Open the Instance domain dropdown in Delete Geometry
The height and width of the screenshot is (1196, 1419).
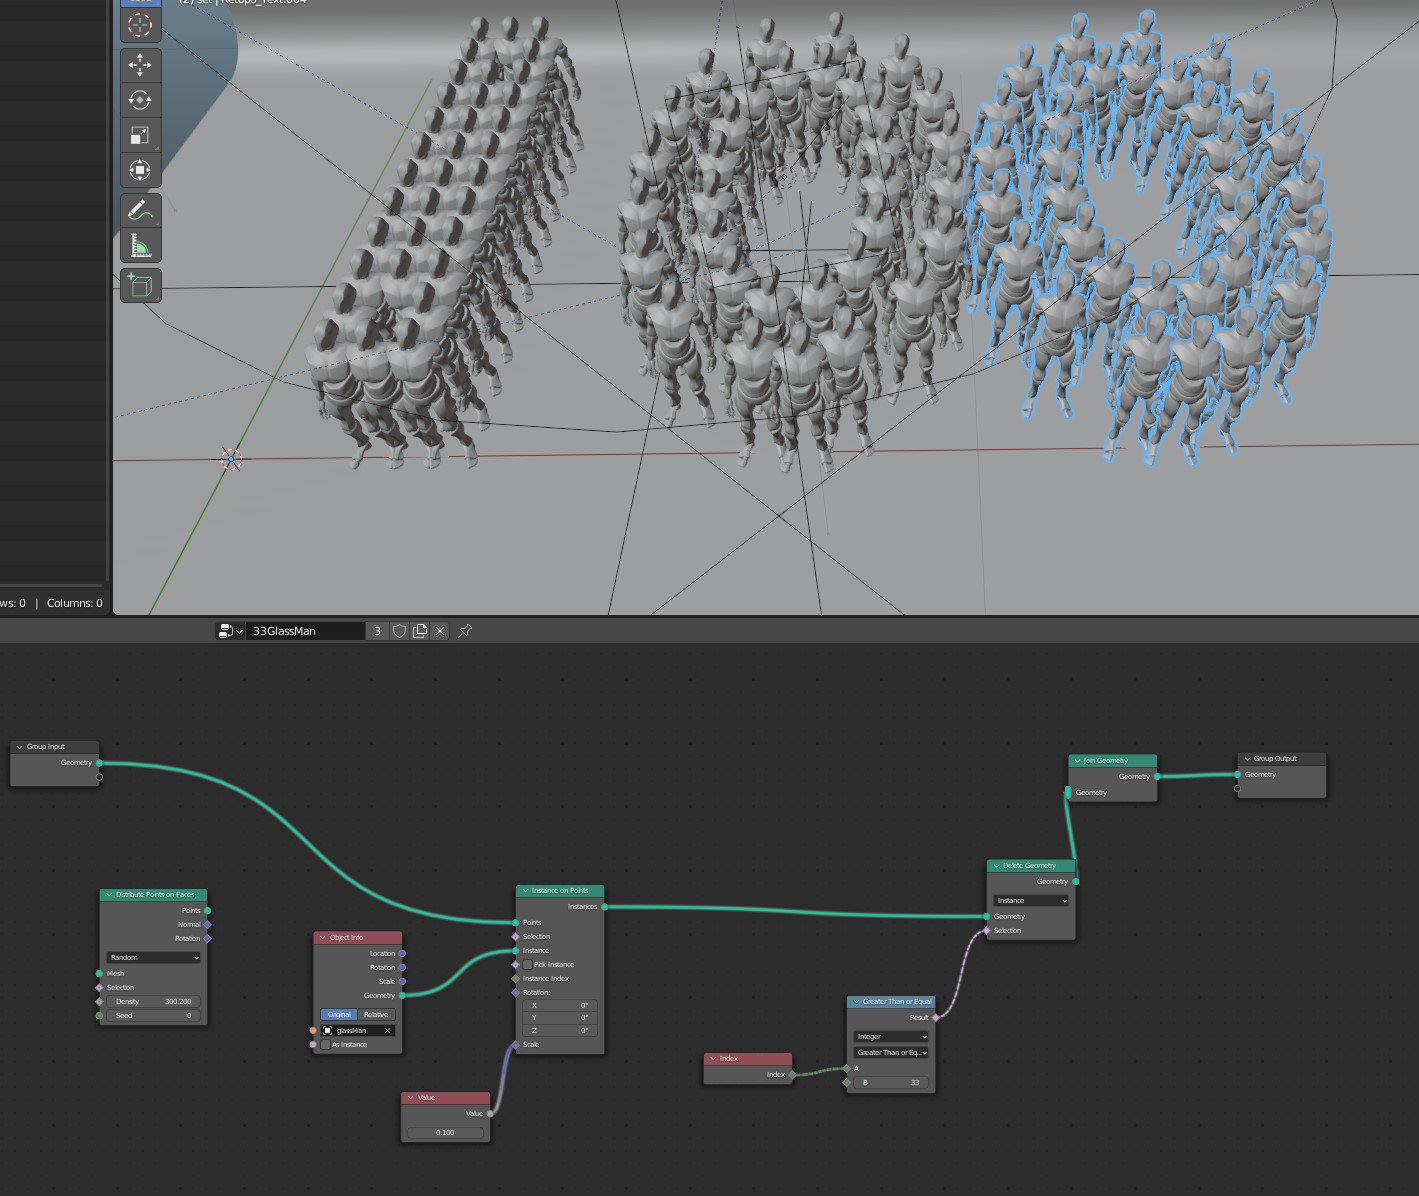[1031, 900]
